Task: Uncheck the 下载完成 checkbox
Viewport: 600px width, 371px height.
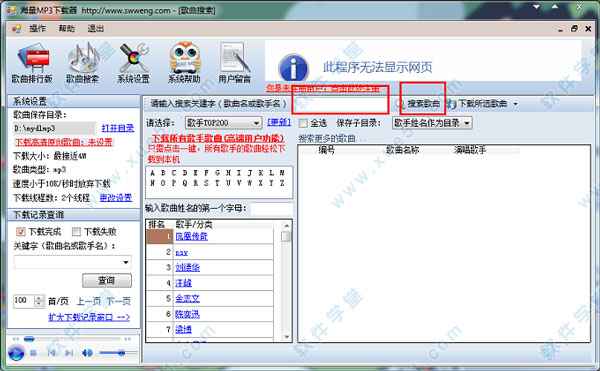Action: [21, 231]
